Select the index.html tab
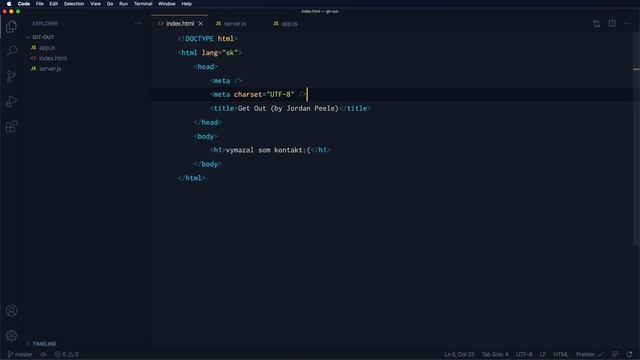This screenshot has width=640, height=360. coord(180,24)
